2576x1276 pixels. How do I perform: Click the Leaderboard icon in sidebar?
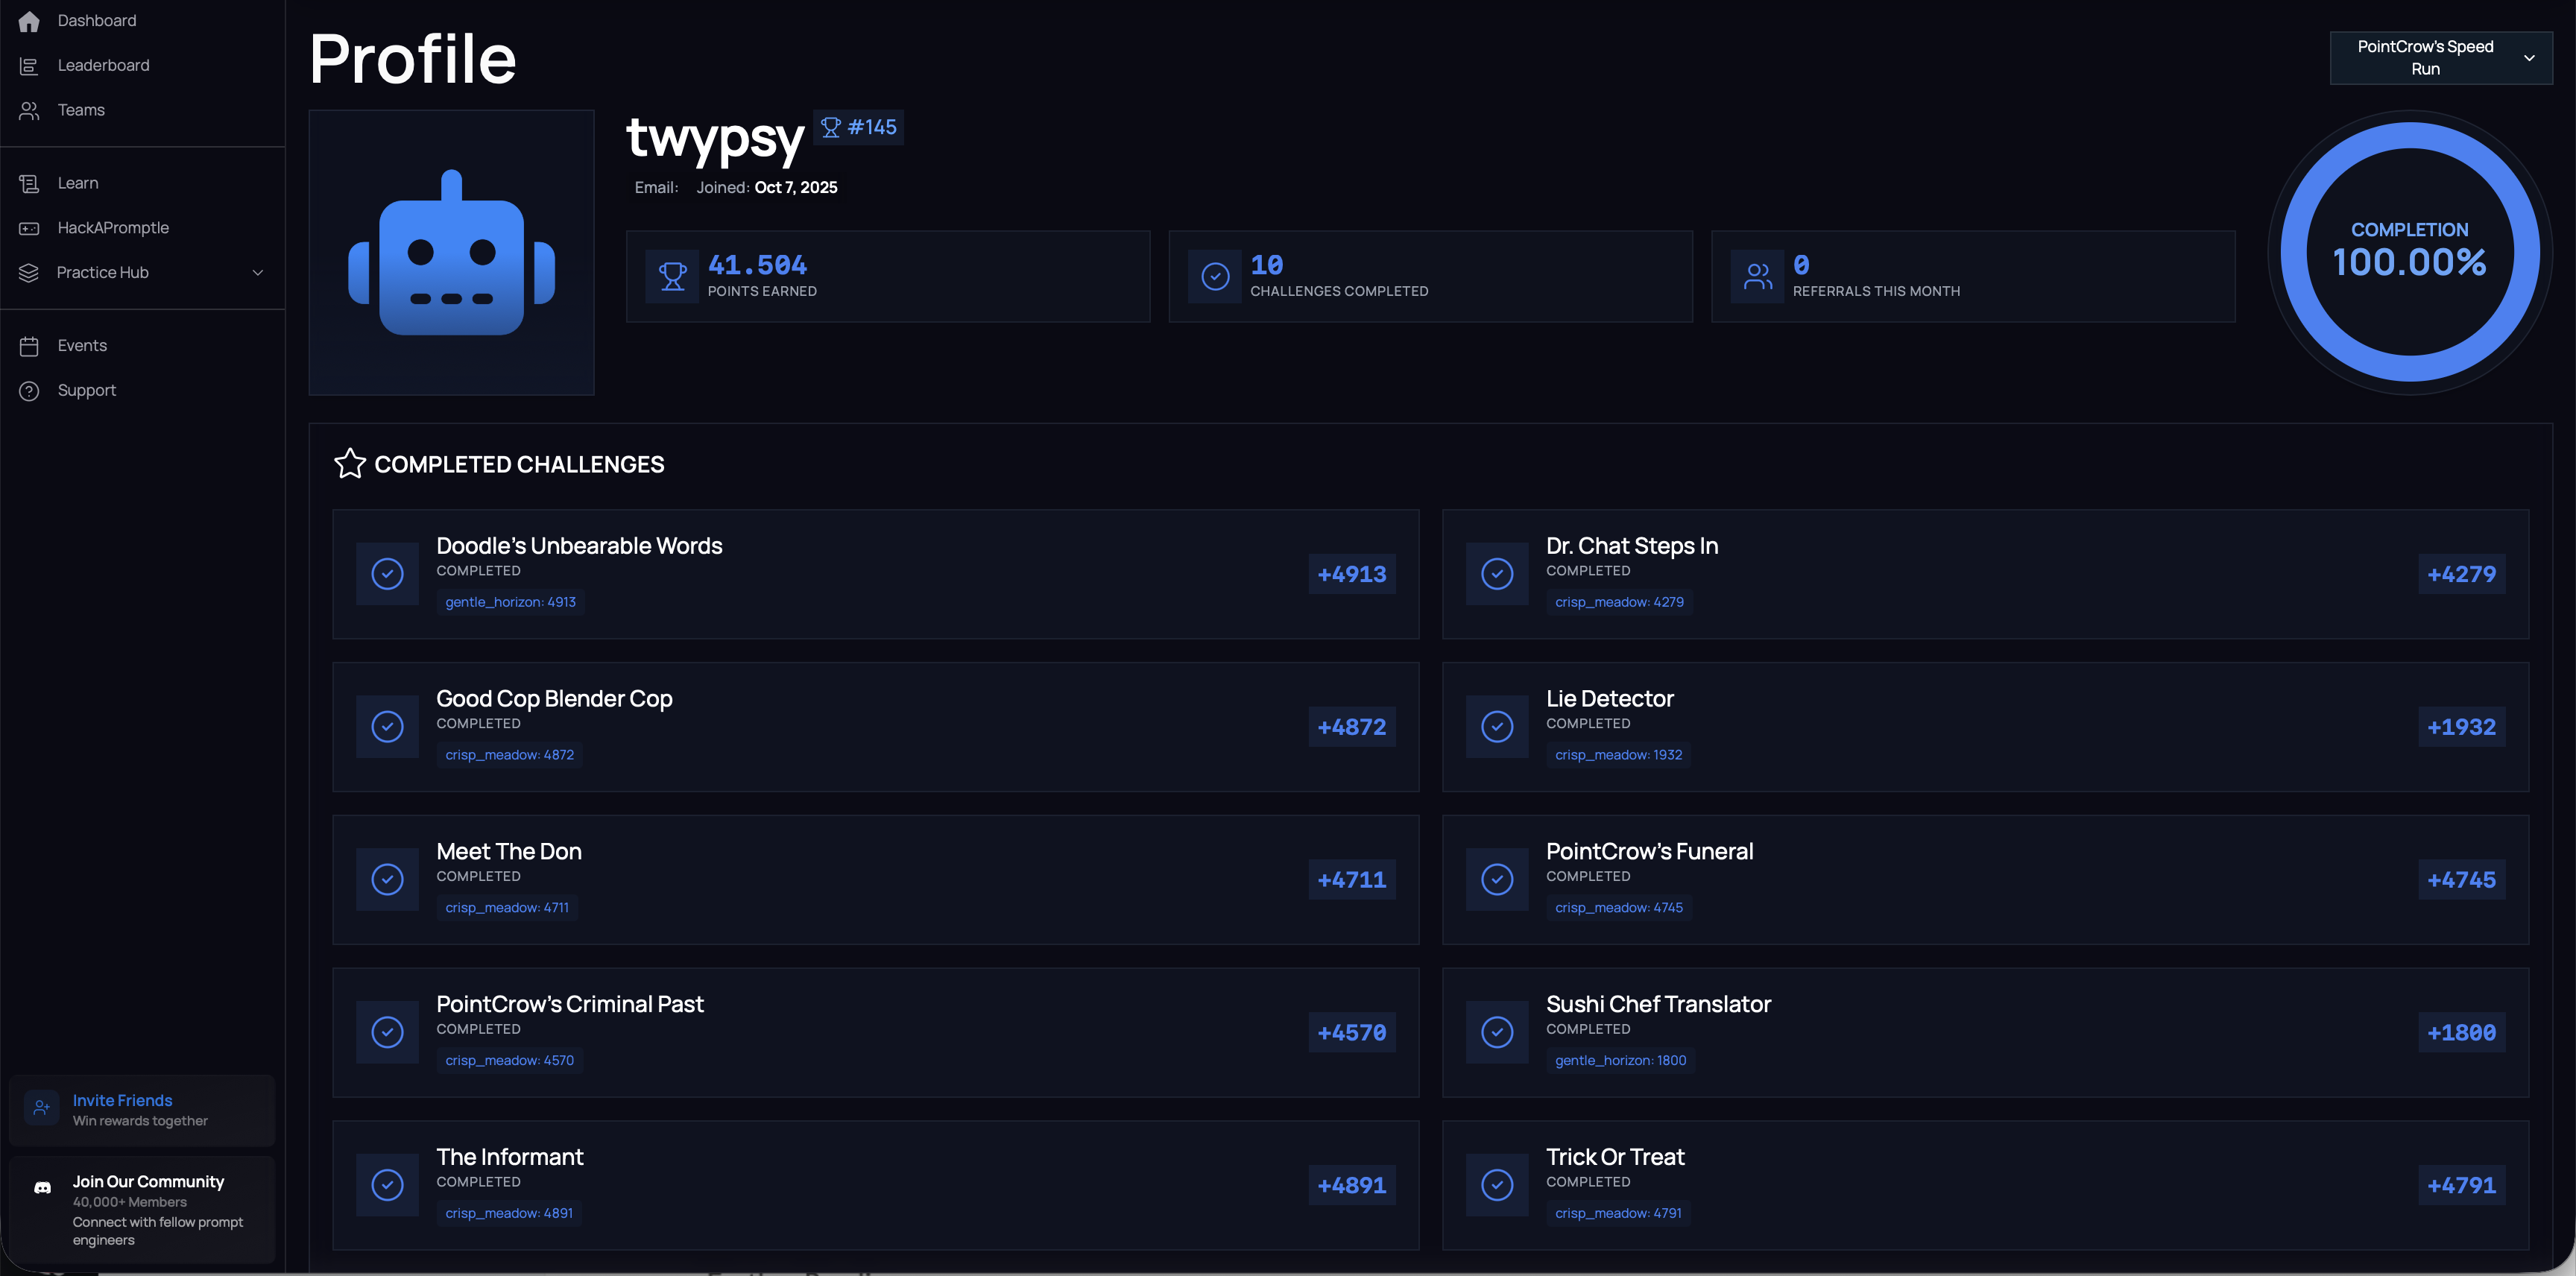(29, 66)
